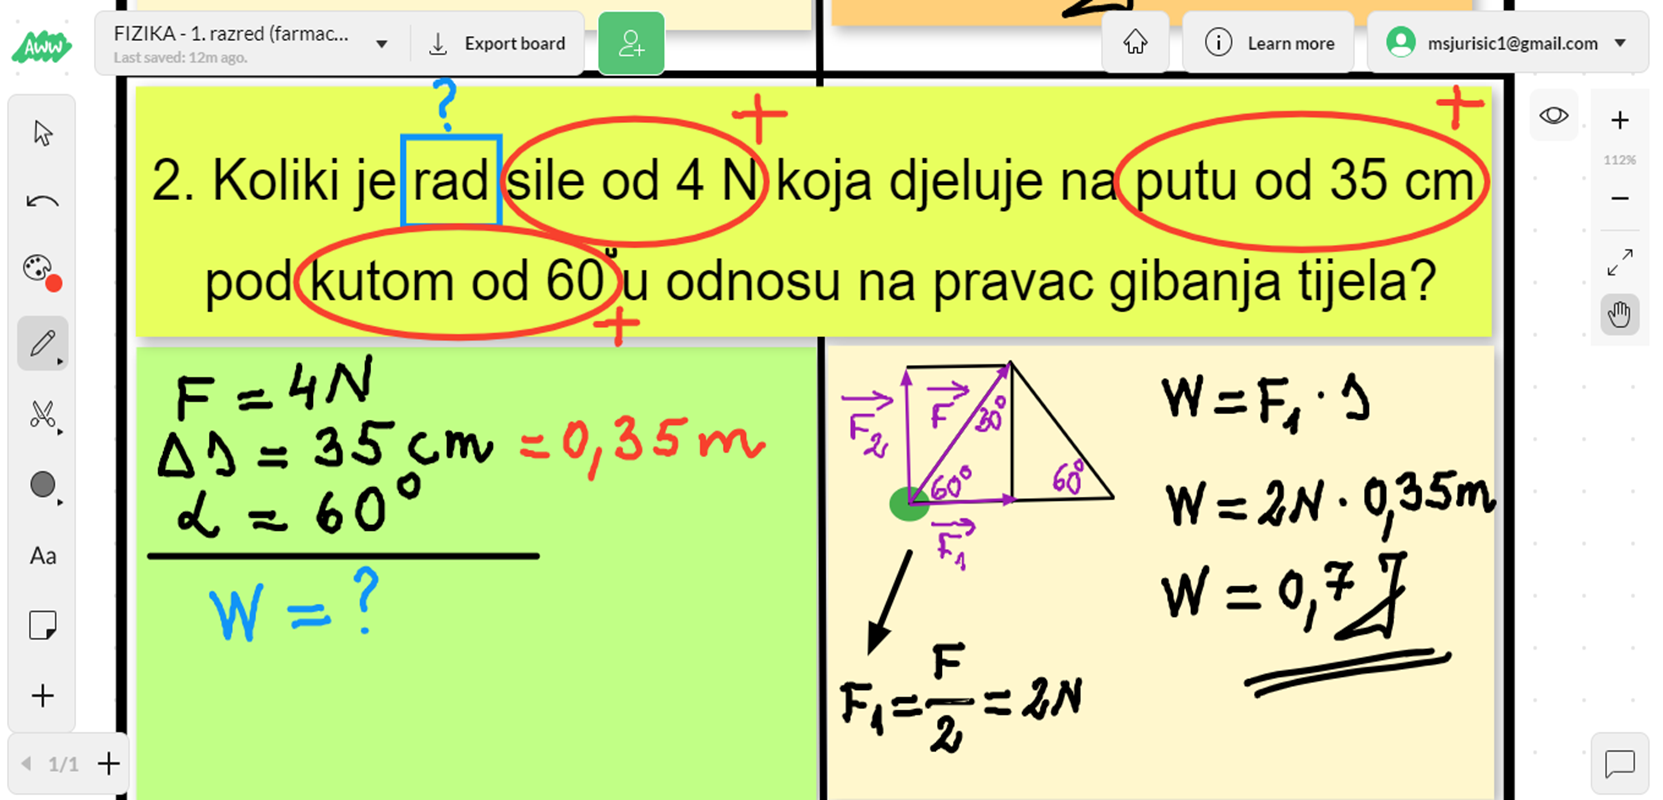
Task: Add a new page next to 1/1
Action: pyautogui.click(x=109, y=764)
